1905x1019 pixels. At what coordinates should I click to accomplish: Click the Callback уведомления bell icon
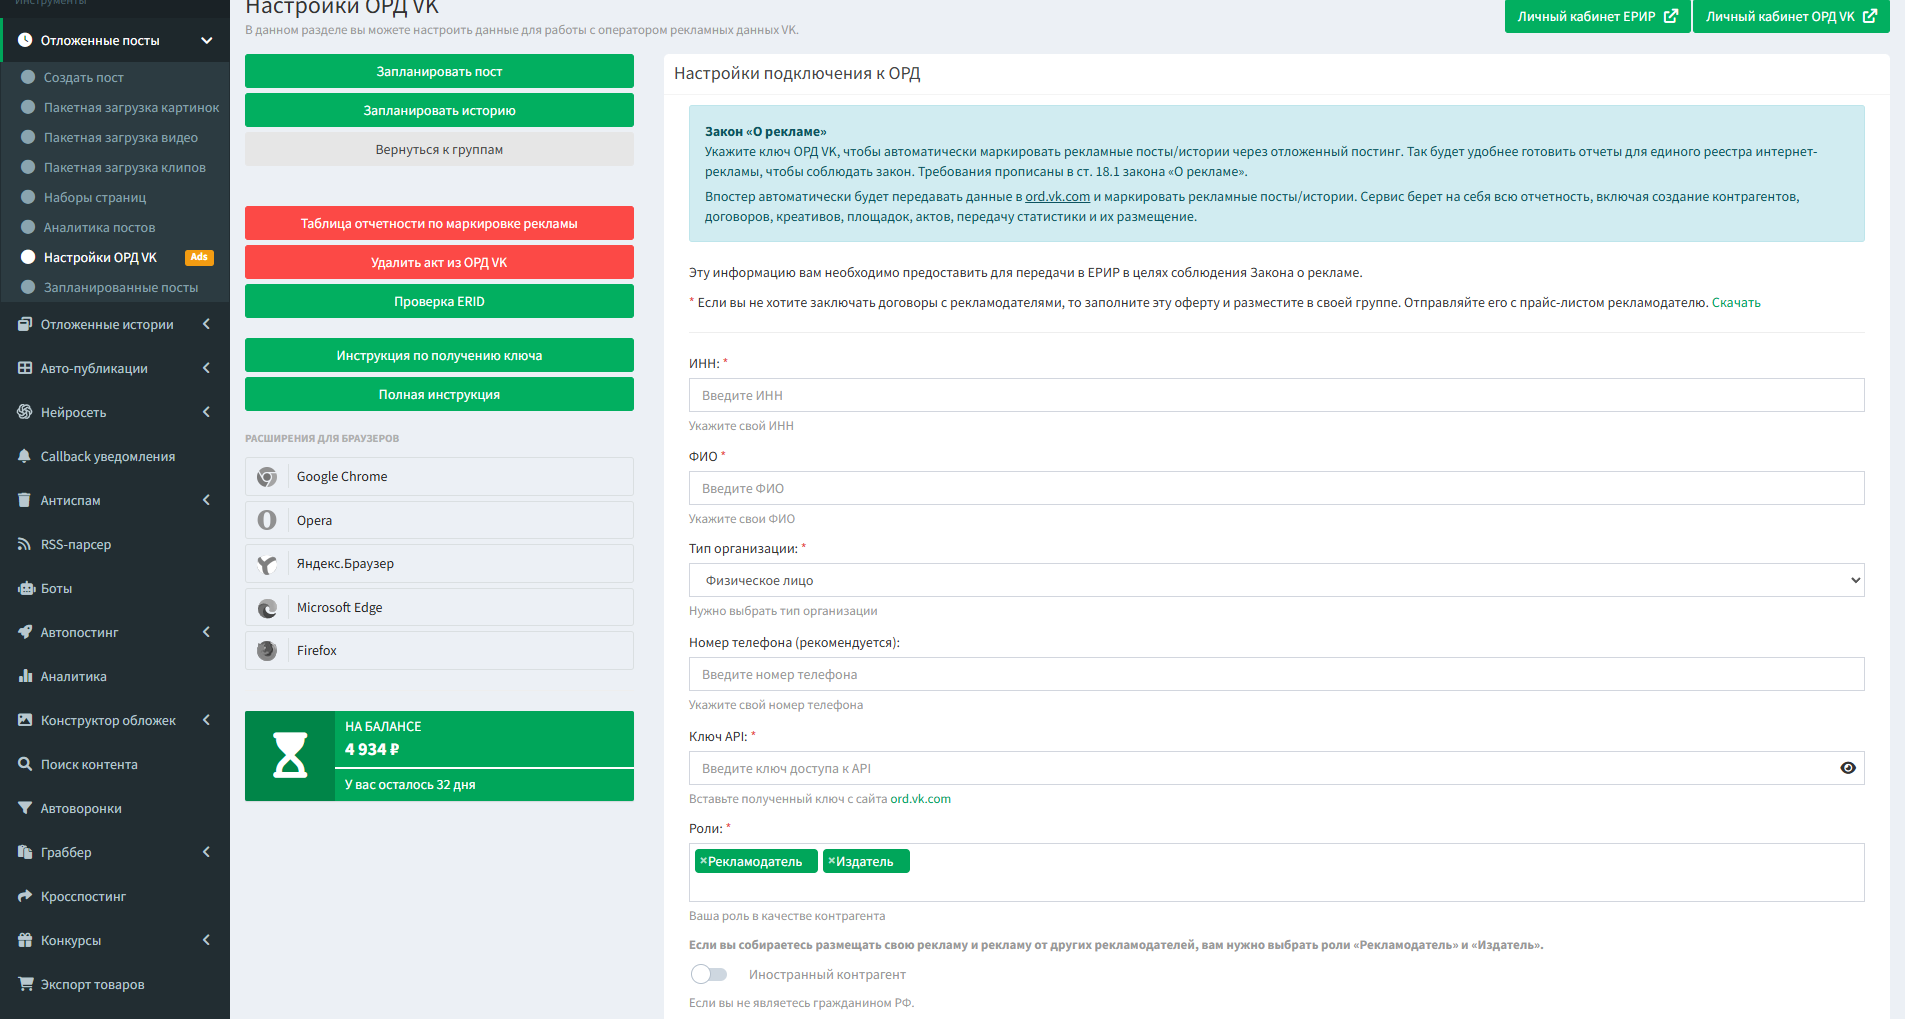25,456
